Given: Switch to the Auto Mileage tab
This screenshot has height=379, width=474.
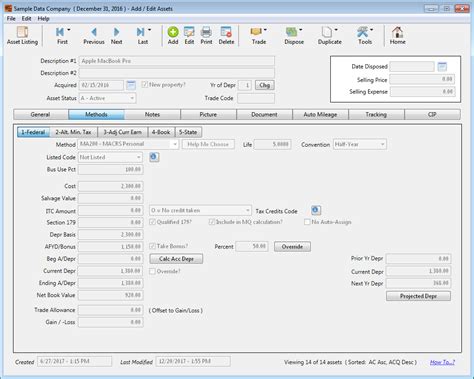Looking at the screenshot, I should point(320,114).
